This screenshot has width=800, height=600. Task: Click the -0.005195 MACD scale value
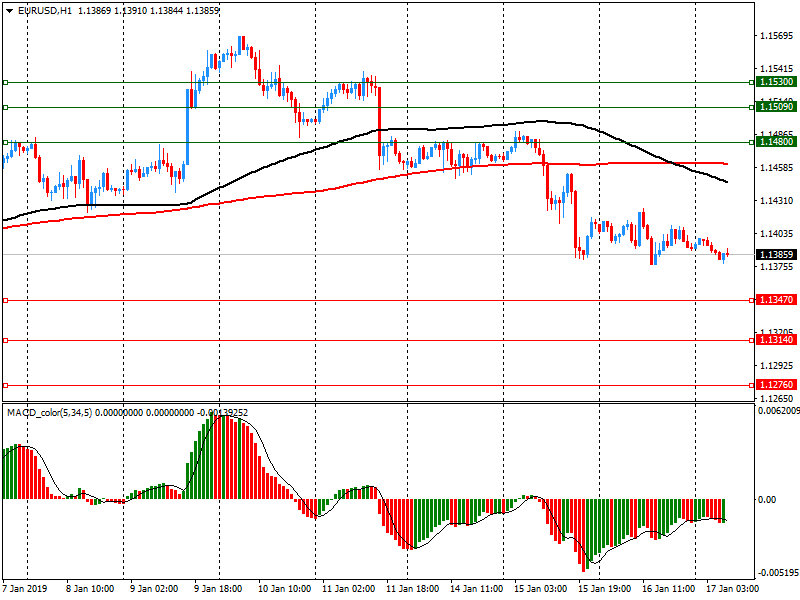[776, 573]
